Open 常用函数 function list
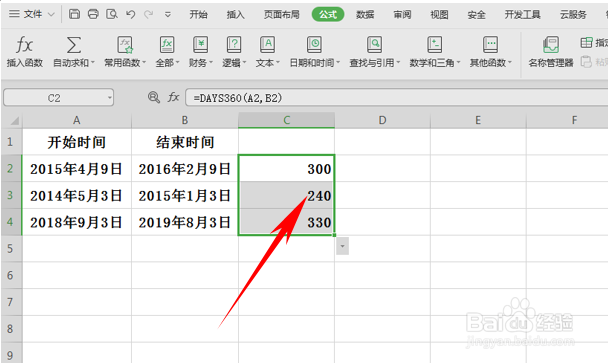The width and height of the screenshot is (608, 363). (125, 51)
